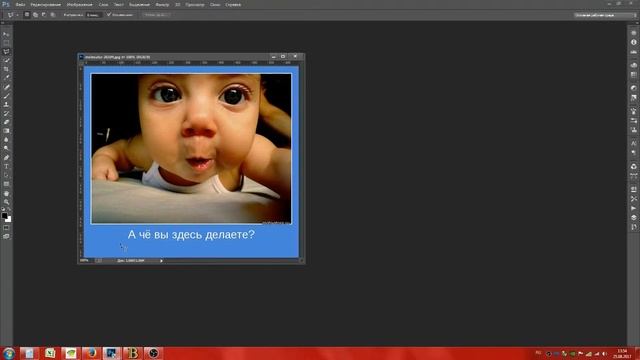Viewport: 640px width, 360px height.
Task: Choose Subtract from selection mode
Action: (x=44, y=14)
